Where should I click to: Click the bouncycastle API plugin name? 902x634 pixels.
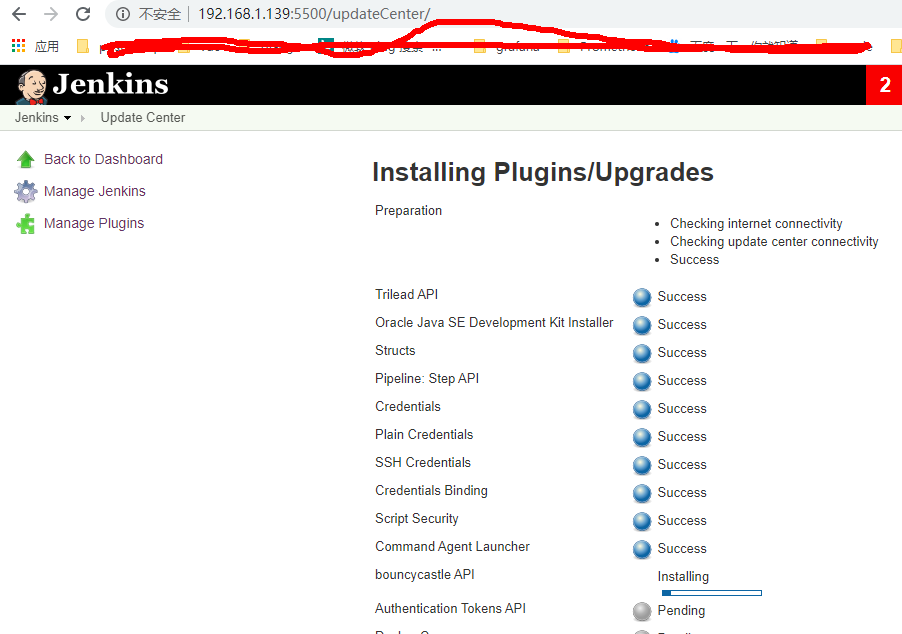tap(425, 575)
